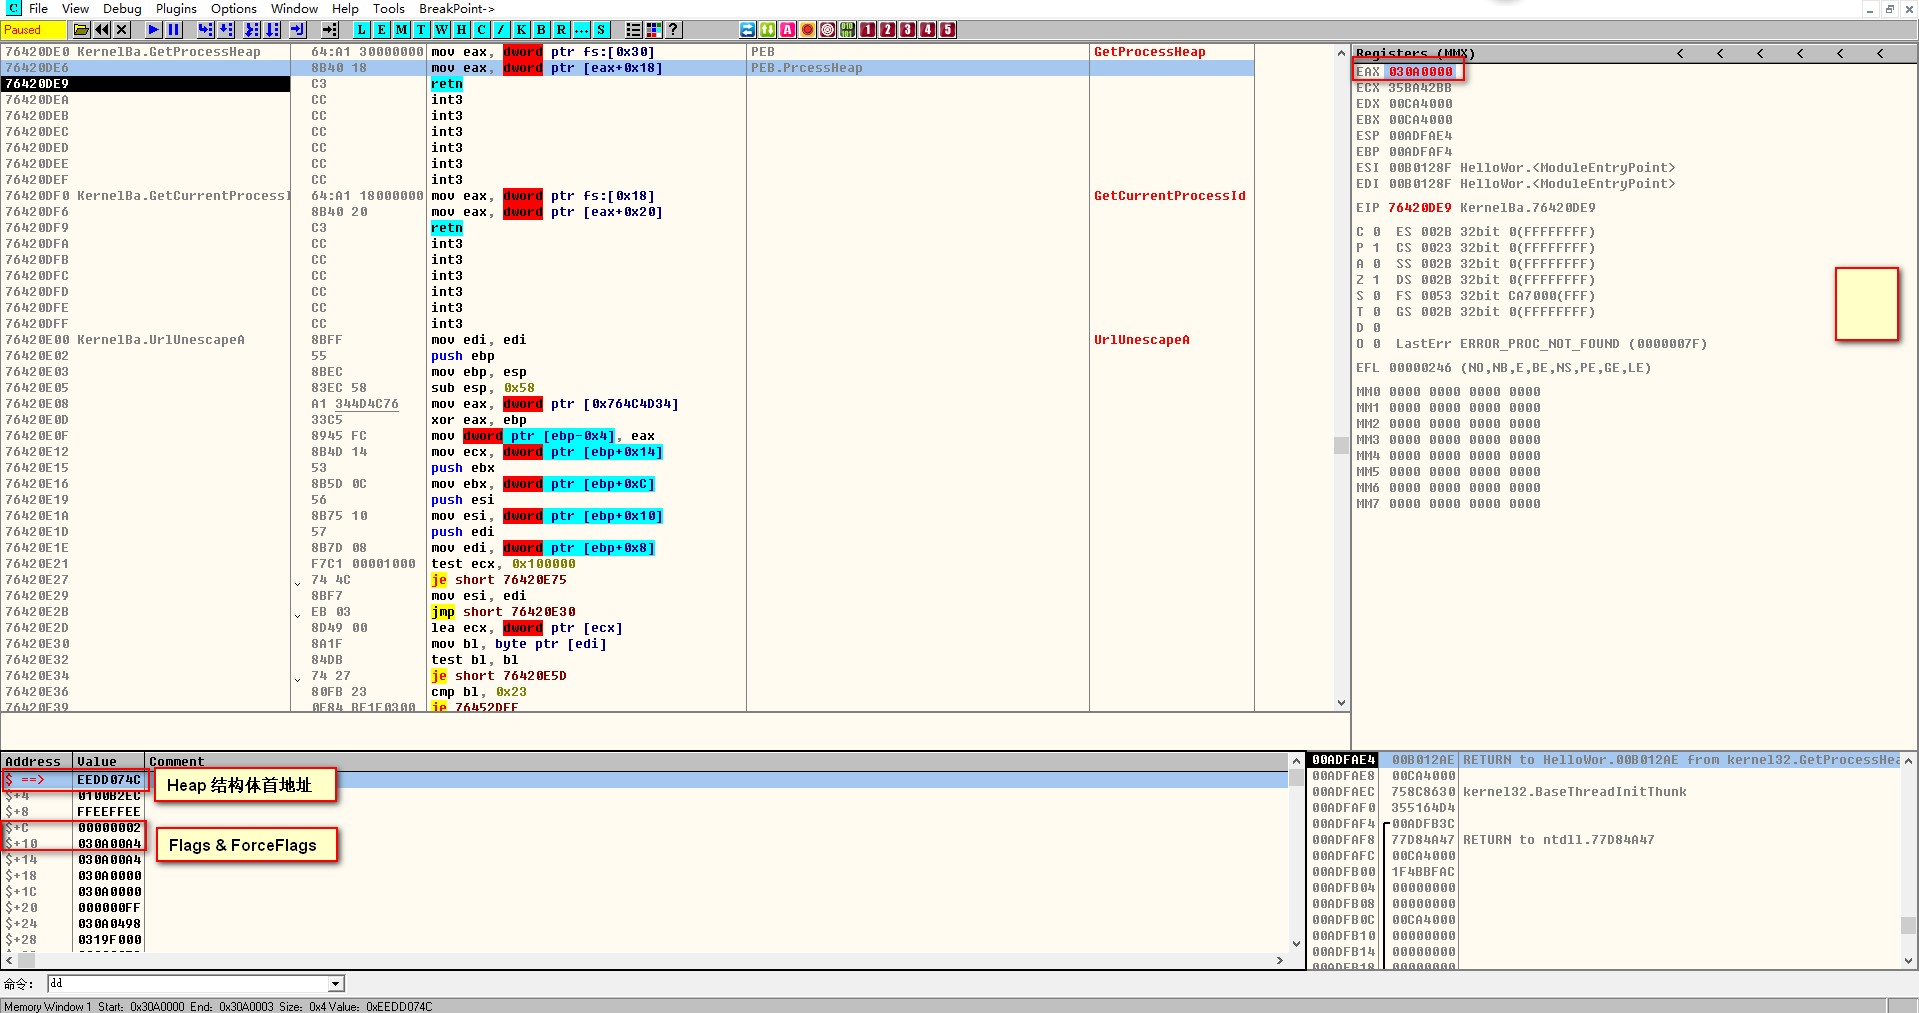The image size is (1919, 1013).
Task: Select the EAX value 030A0000
Action: point(1420,72)
